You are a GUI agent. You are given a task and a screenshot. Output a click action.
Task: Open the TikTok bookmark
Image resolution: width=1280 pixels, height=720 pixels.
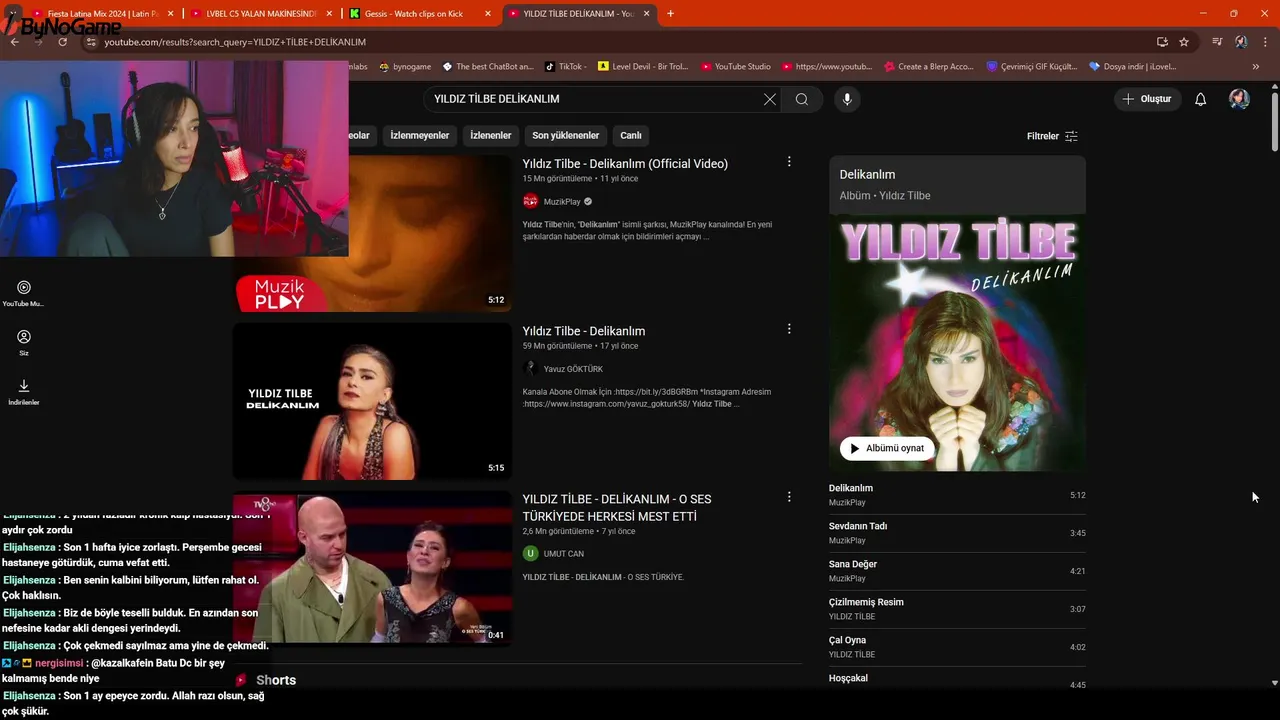(566, 67)
